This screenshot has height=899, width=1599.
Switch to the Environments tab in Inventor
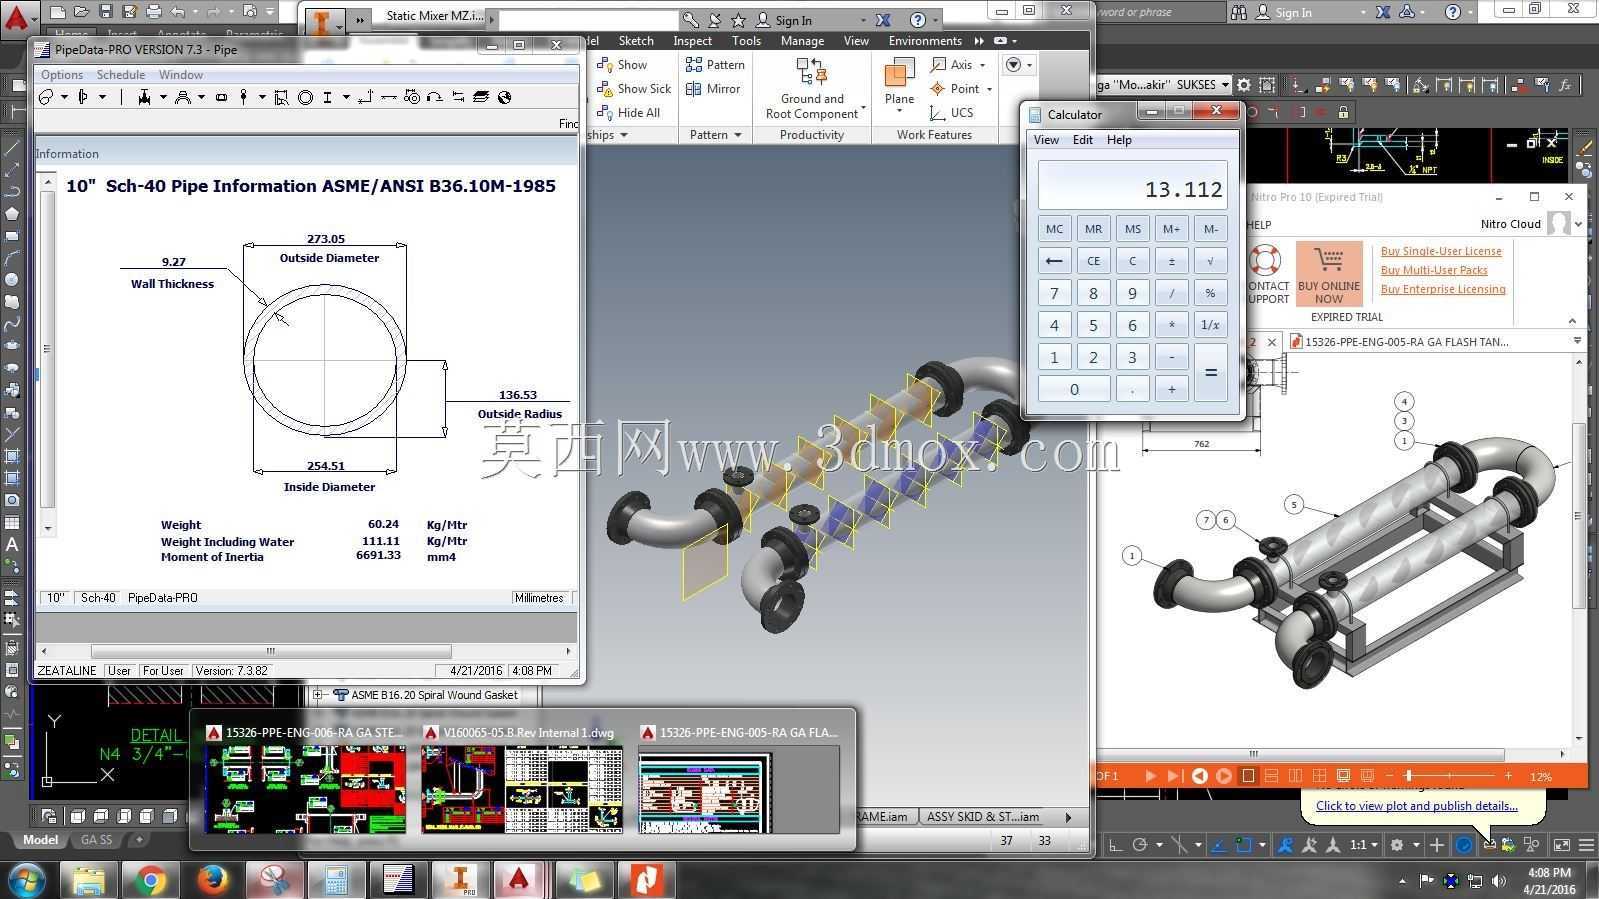925,41
